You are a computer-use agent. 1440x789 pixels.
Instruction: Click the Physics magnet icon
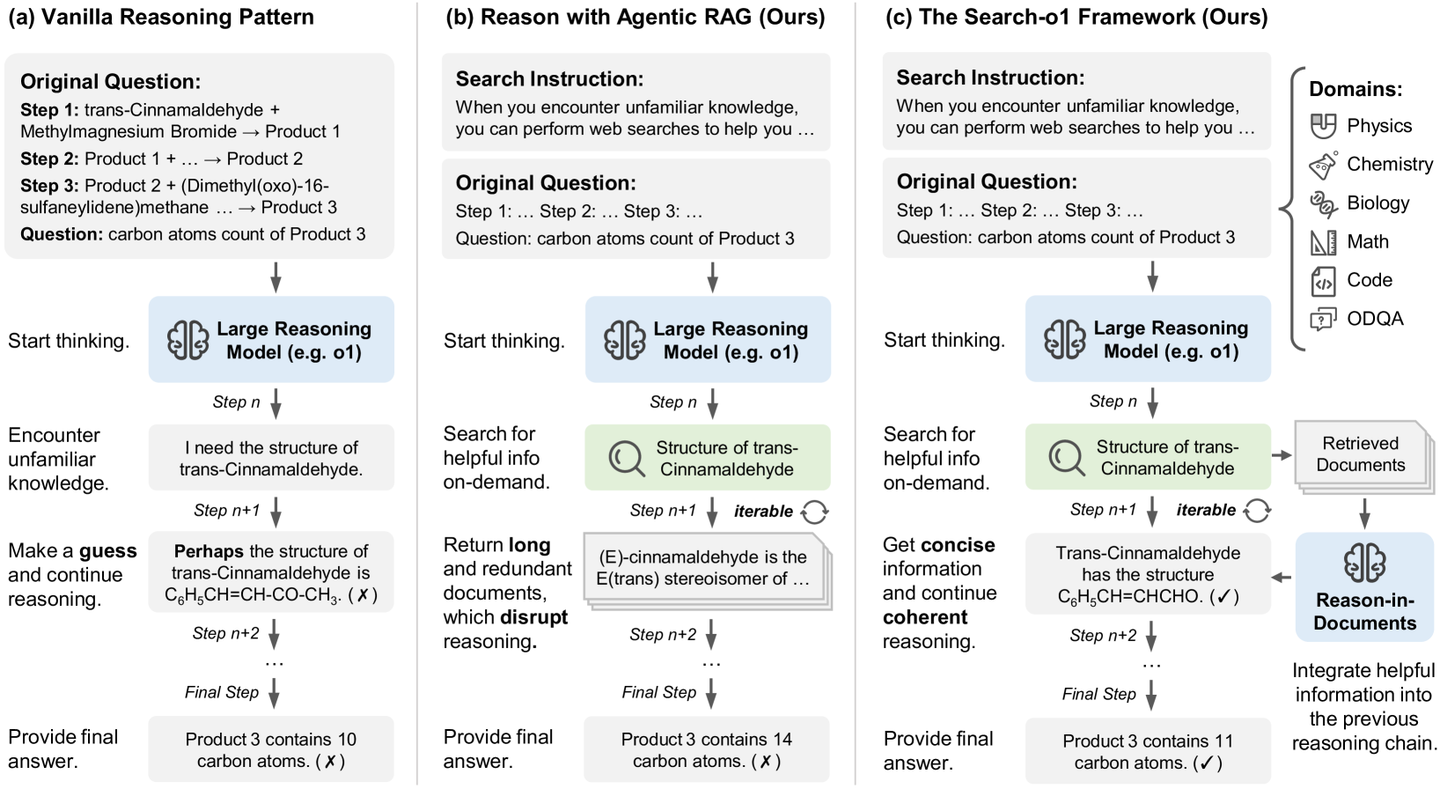[x=1322, y=126]
